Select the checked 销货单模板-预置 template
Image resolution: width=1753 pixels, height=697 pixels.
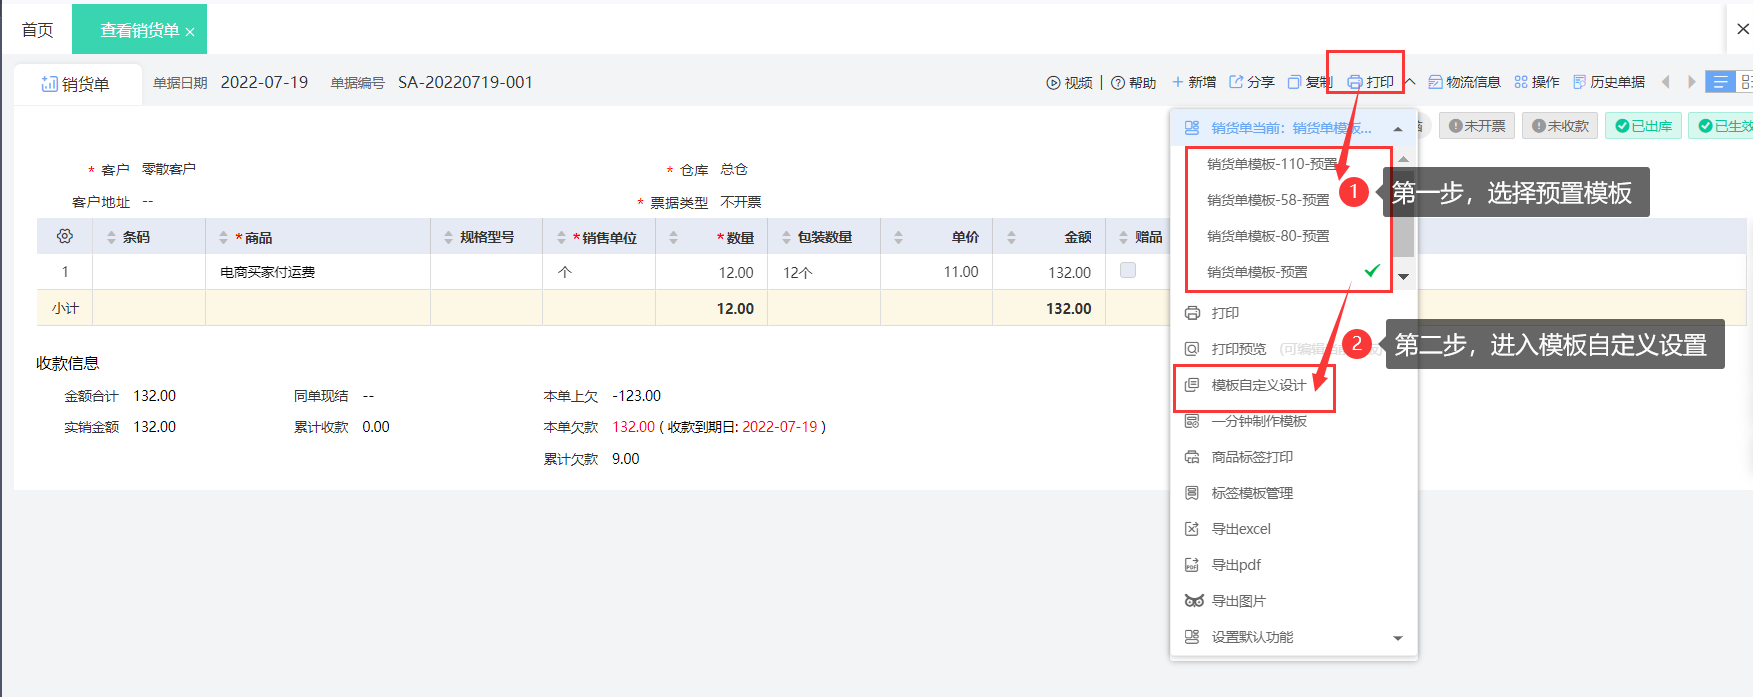coord(1257,272)
